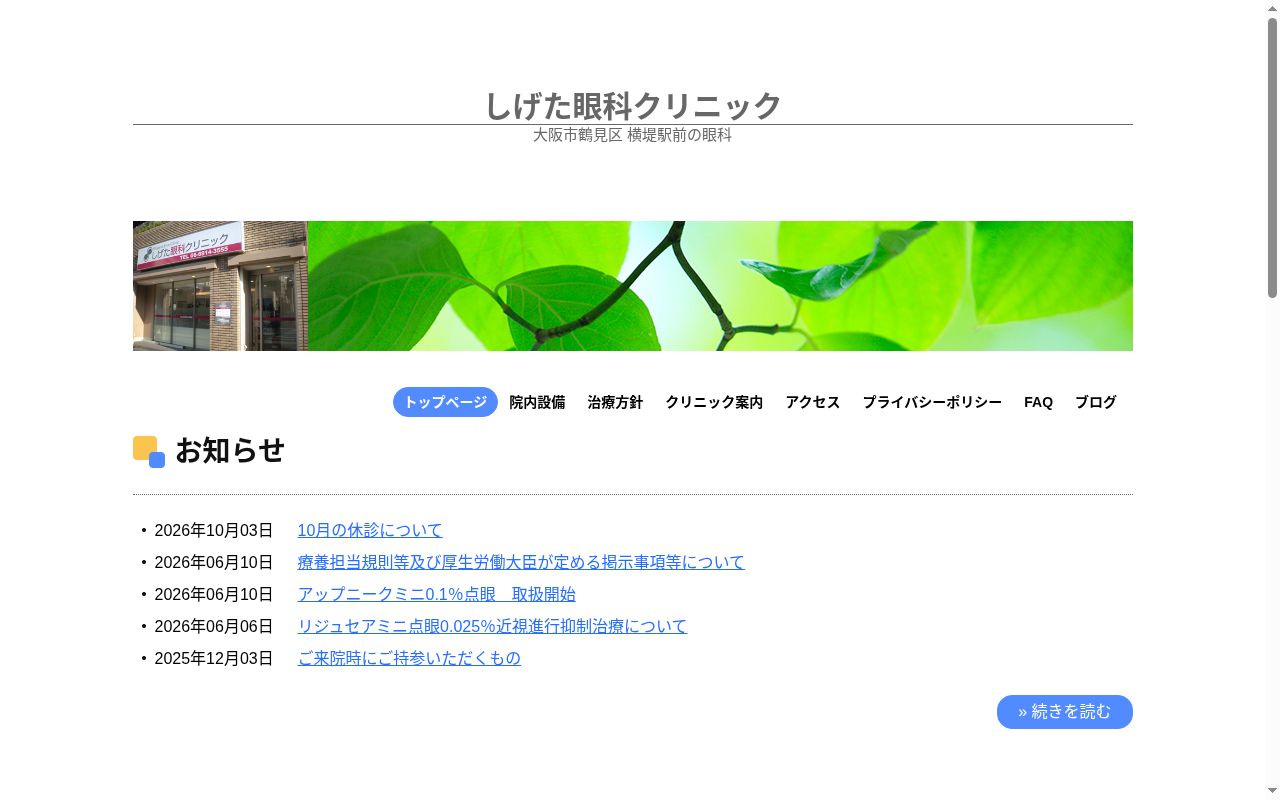The height and width of the screenshot is (800, 1280).
Task: Click the date 2026年06月06日
Action: [x=214, y=626]
